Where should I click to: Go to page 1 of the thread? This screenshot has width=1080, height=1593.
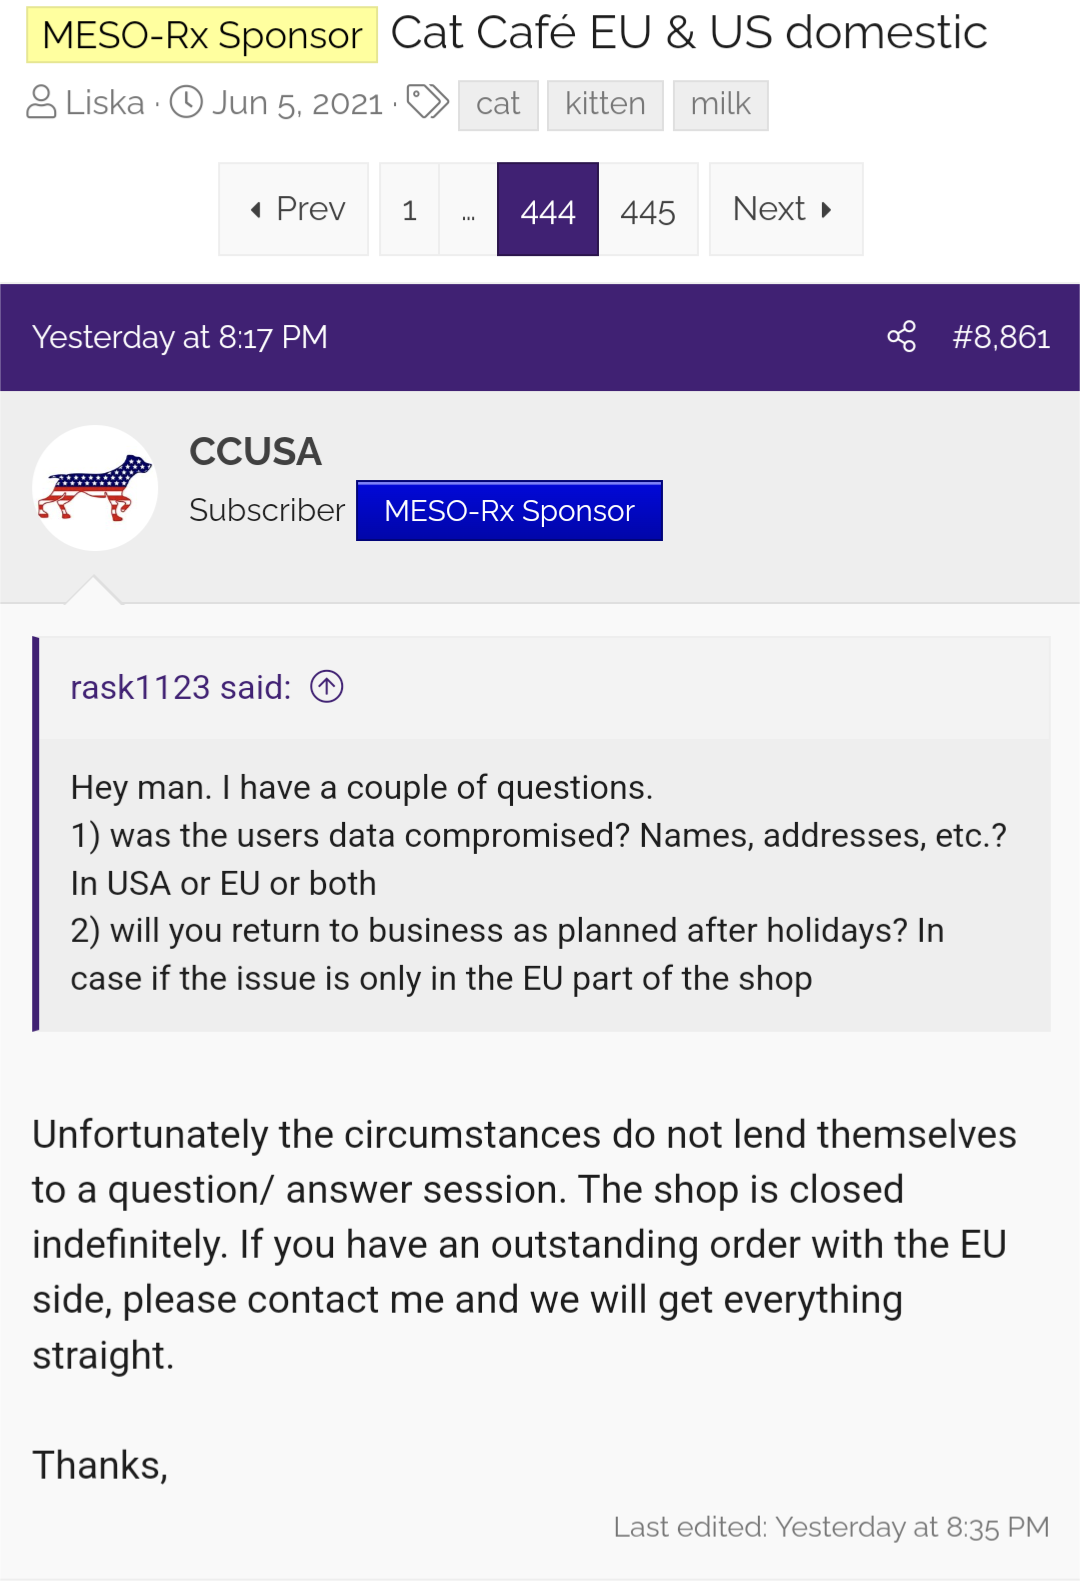[409, 209]
